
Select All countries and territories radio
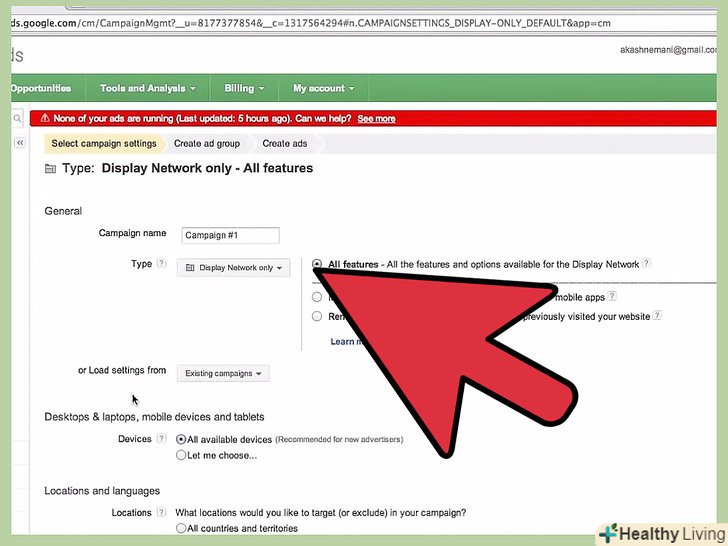point(181,528)
